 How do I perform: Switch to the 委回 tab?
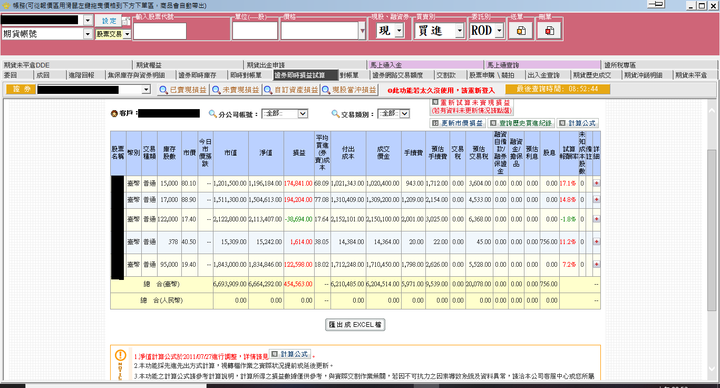(17, 75)
